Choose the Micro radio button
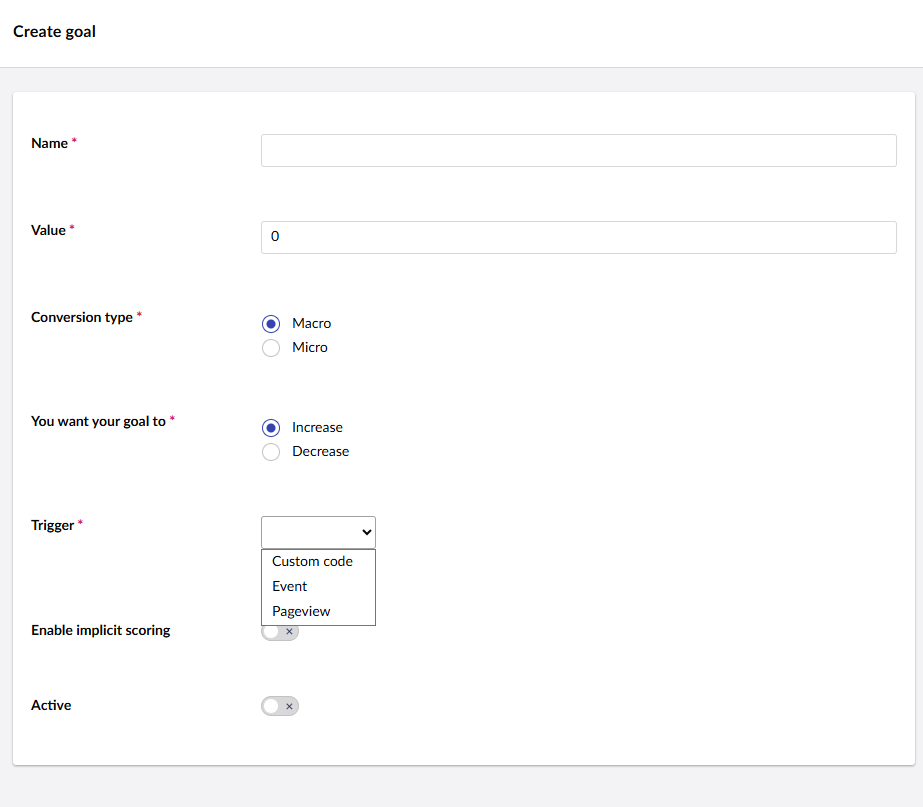 [271, 348]
